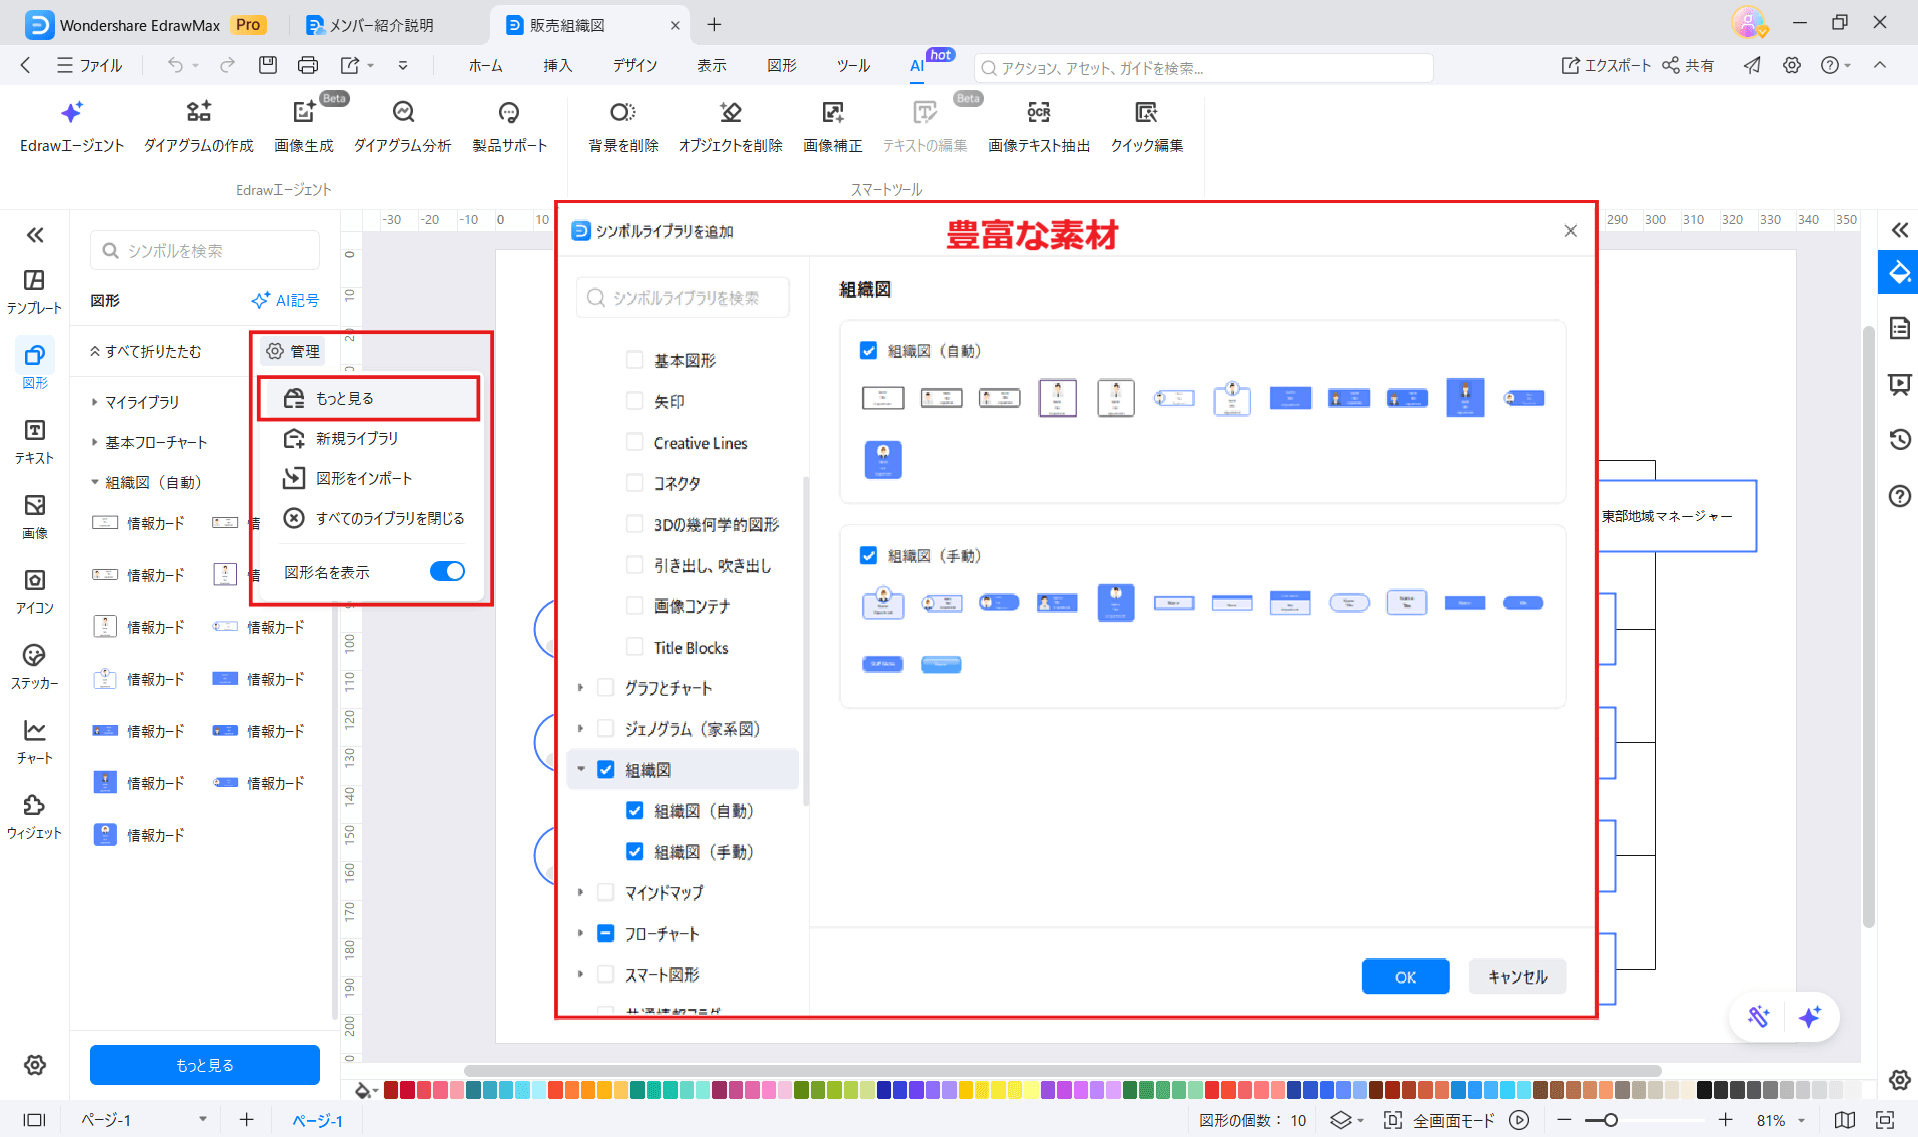This screenshot has height=1137, width=1918.
Task: Click the 背景を削除 smart tool
Action: (622, 124)
